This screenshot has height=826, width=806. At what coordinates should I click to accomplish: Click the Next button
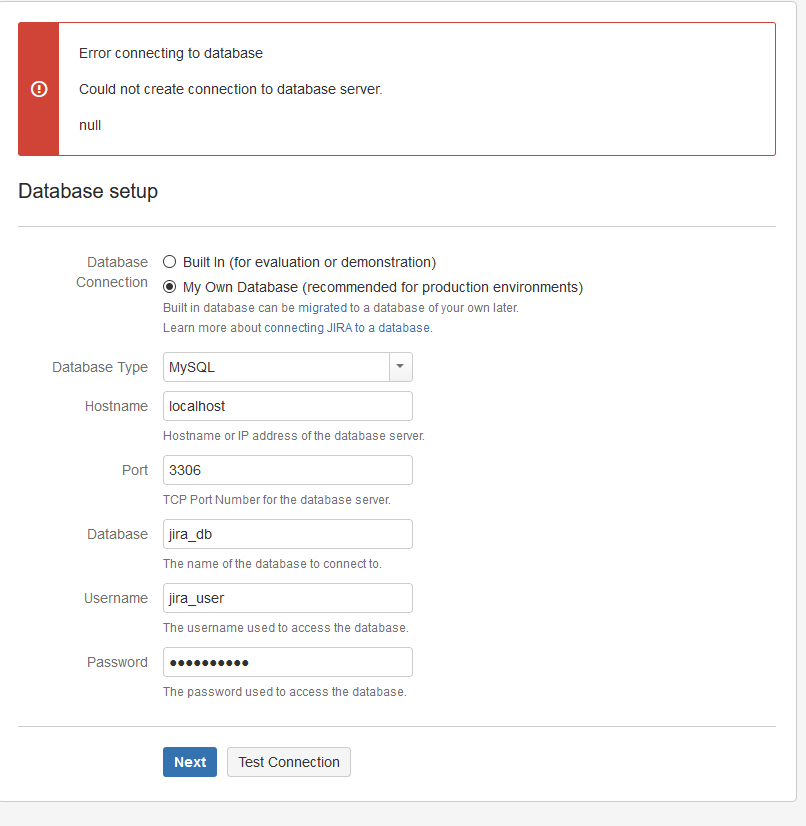click(x=189, y=762)
